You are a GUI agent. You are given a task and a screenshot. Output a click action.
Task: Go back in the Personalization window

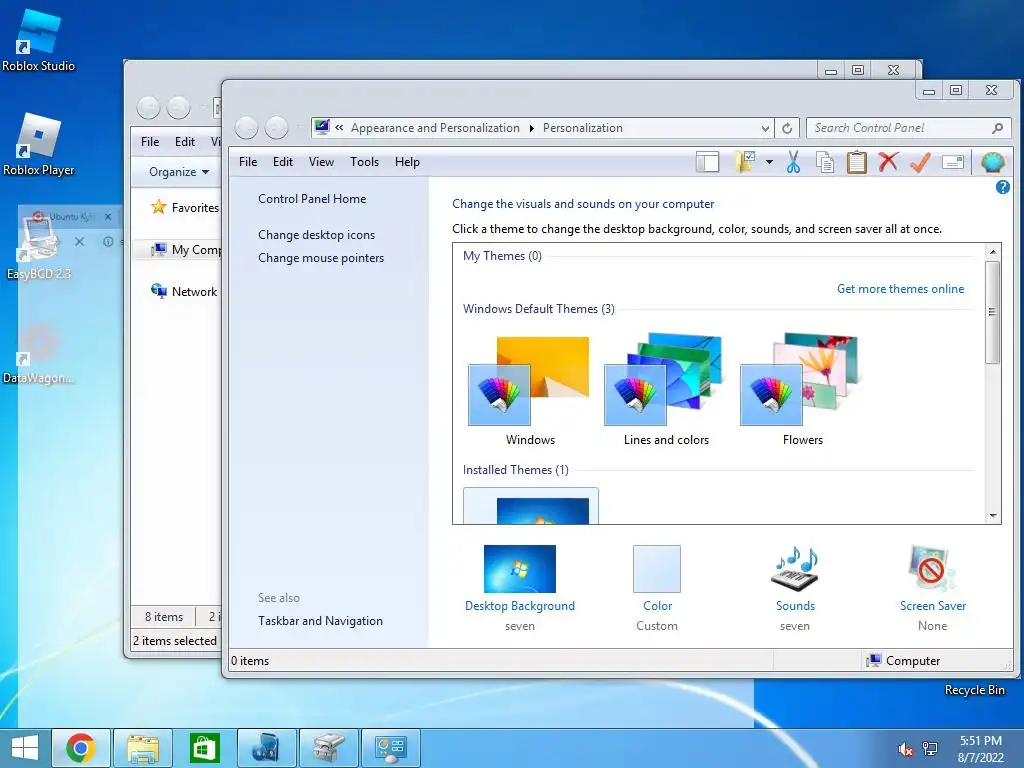246,128
